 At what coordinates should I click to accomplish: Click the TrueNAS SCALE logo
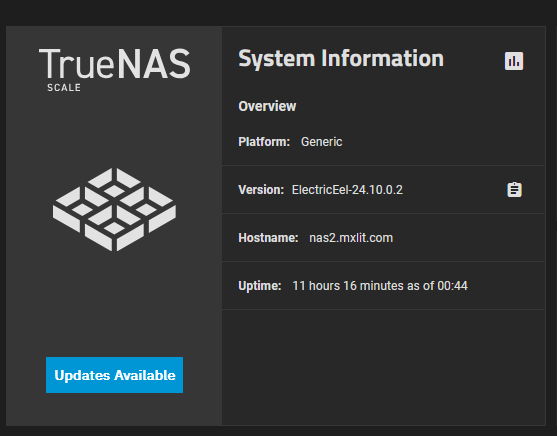point(114,69)
